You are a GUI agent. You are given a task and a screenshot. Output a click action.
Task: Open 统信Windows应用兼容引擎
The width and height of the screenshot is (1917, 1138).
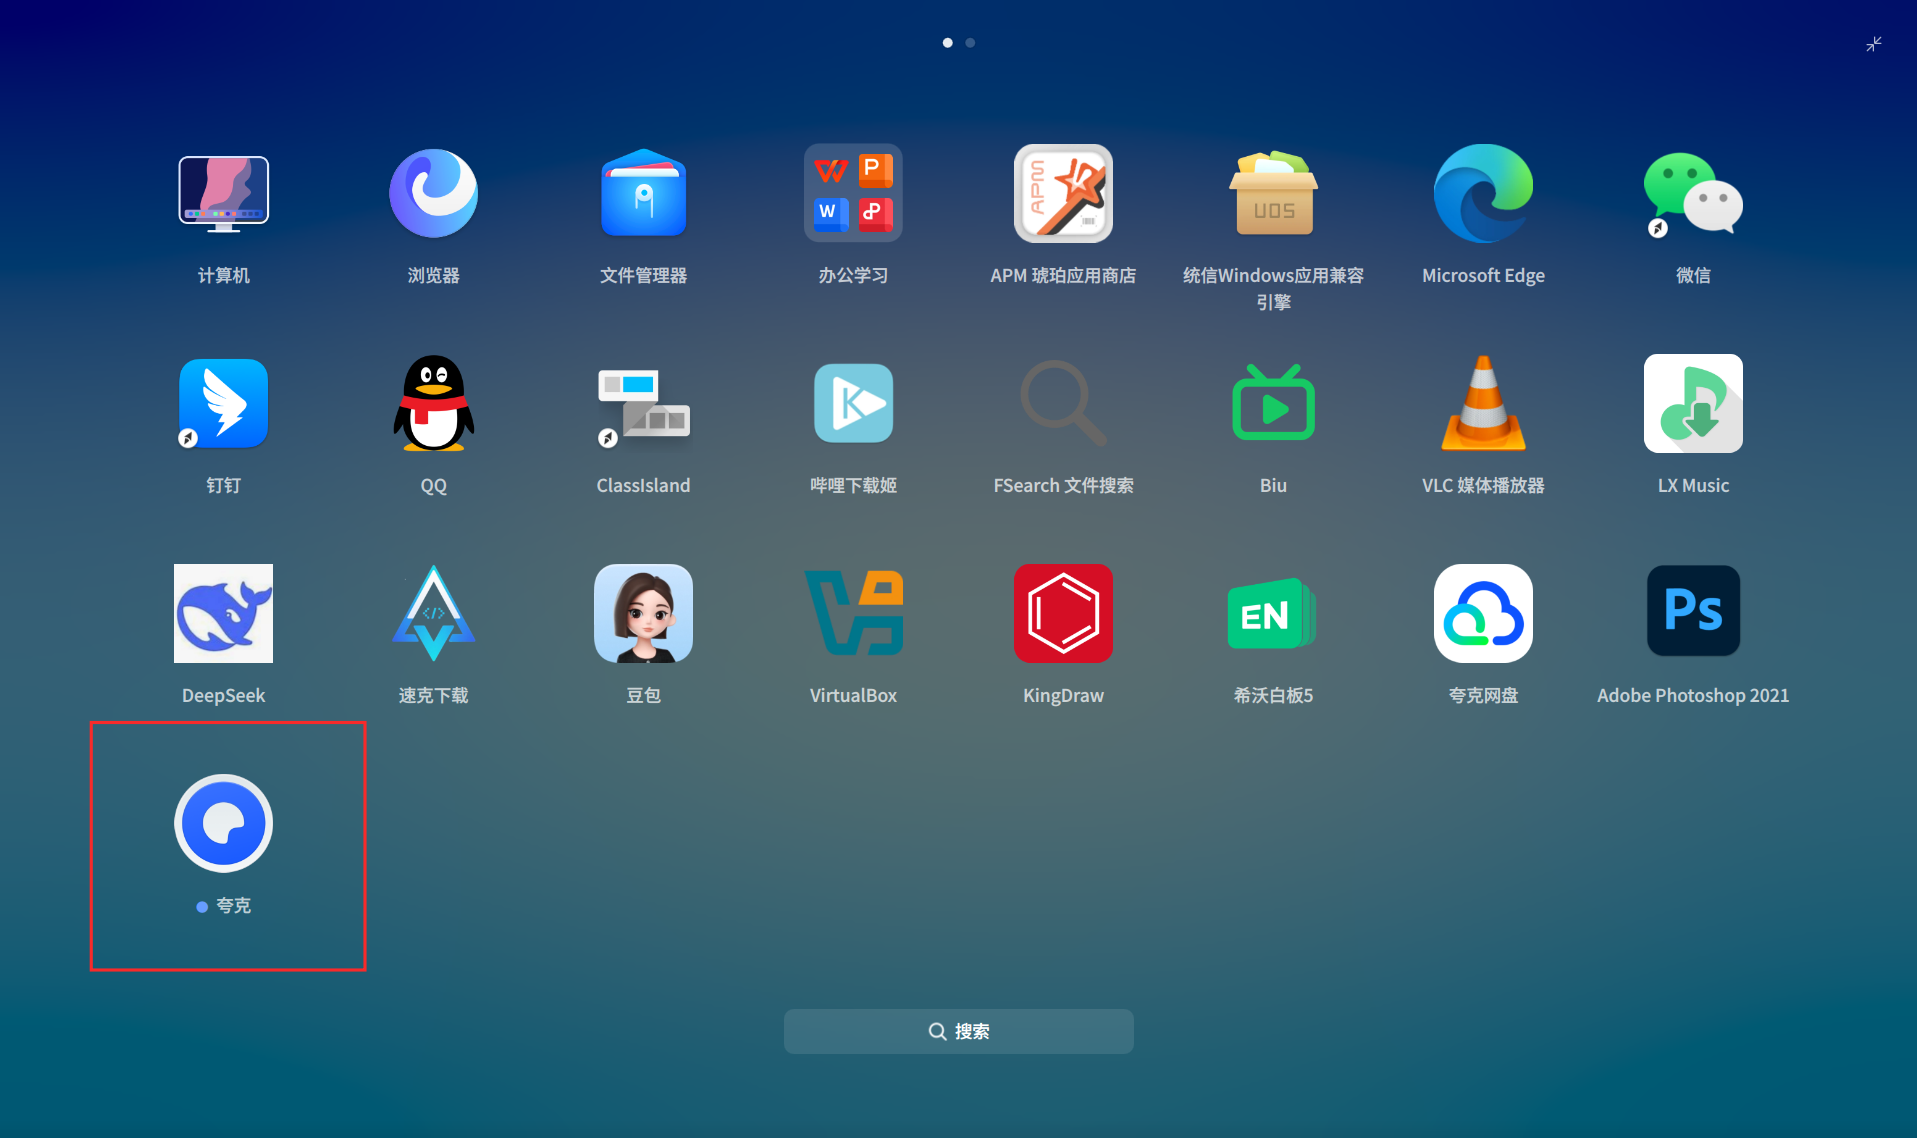(x=1273, y=194)
